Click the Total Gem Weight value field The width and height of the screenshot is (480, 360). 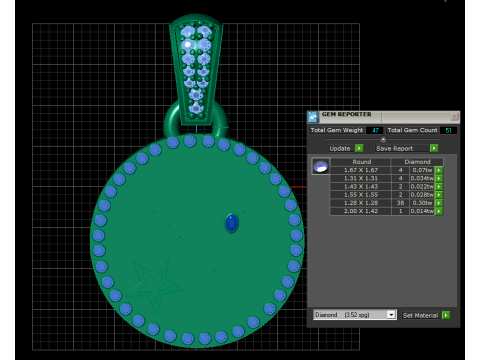[x=374, y=130]
